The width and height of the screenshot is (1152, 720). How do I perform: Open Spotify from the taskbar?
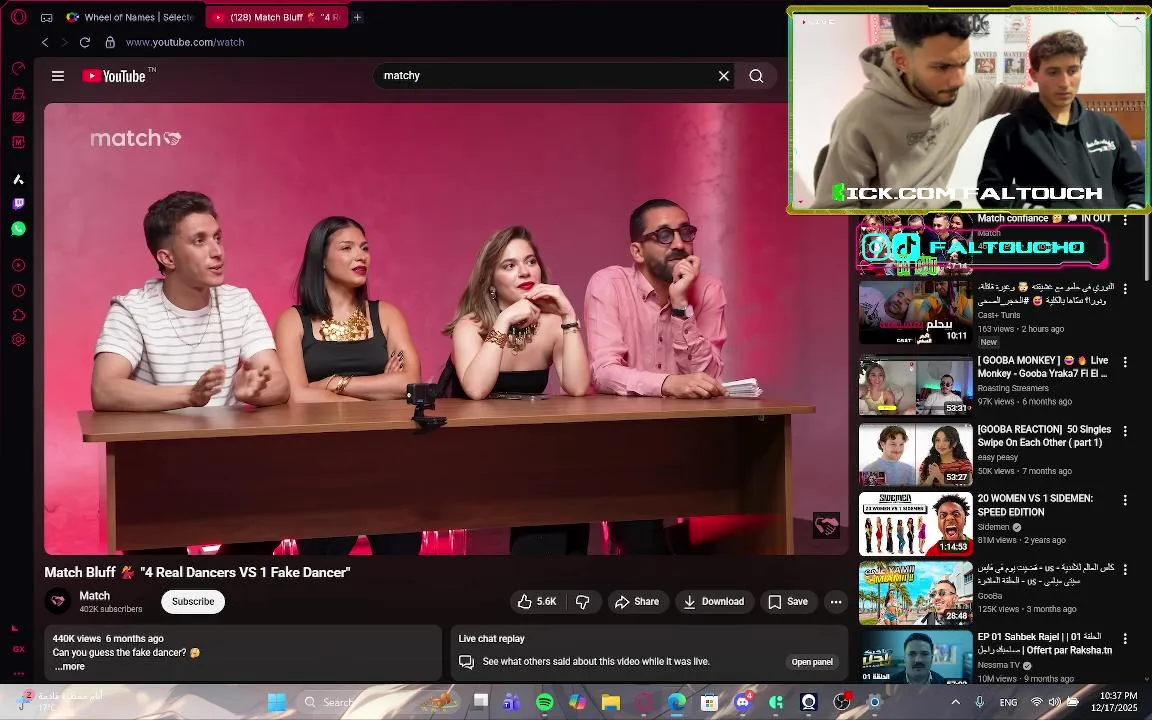[544, 702]
